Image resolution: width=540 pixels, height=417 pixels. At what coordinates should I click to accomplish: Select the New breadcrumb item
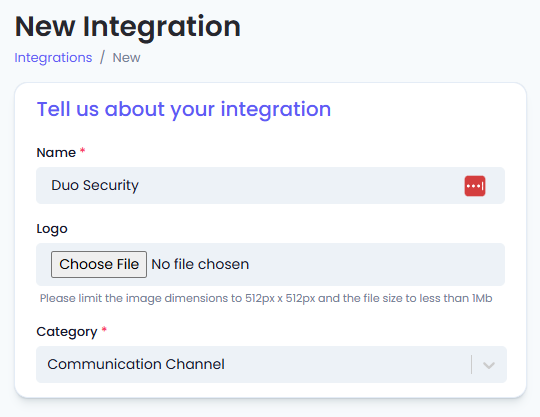point(126,58)
